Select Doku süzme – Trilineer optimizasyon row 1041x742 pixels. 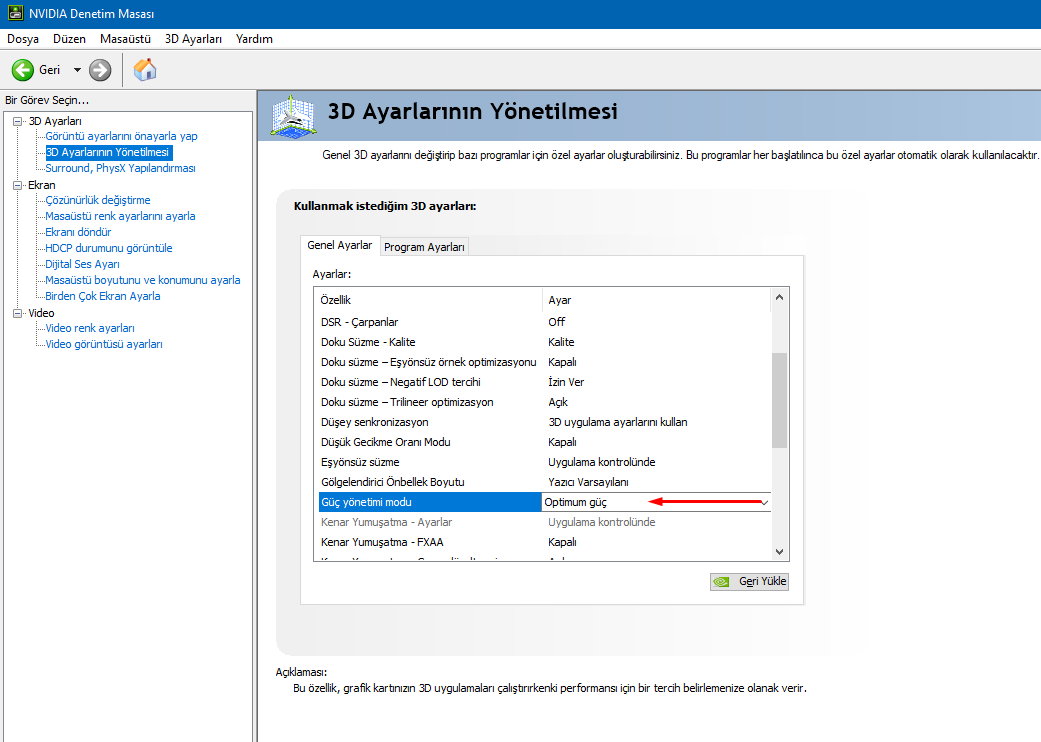[544, 402]
